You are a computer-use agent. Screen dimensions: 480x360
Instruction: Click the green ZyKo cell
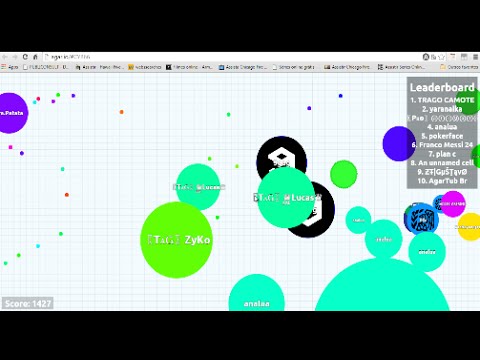[177, 240]
